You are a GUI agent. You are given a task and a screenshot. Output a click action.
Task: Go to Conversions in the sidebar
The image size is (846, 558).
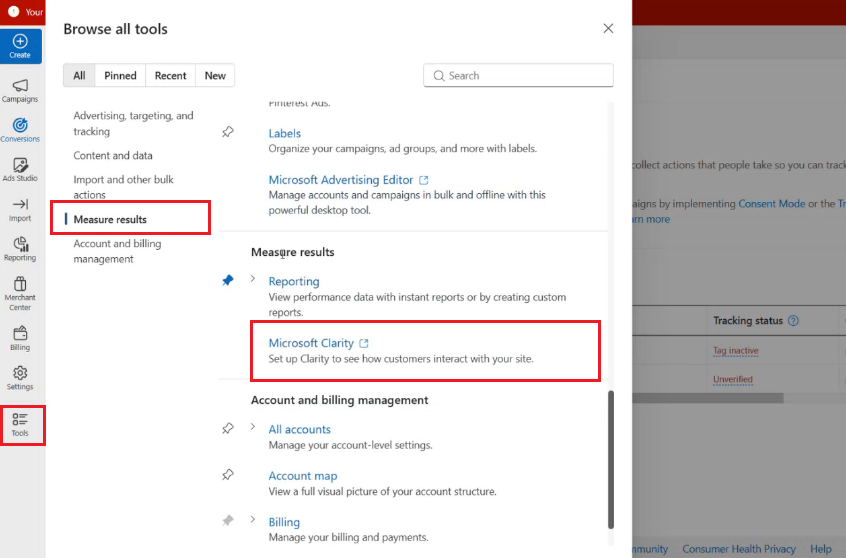click(x=20, y=130)
